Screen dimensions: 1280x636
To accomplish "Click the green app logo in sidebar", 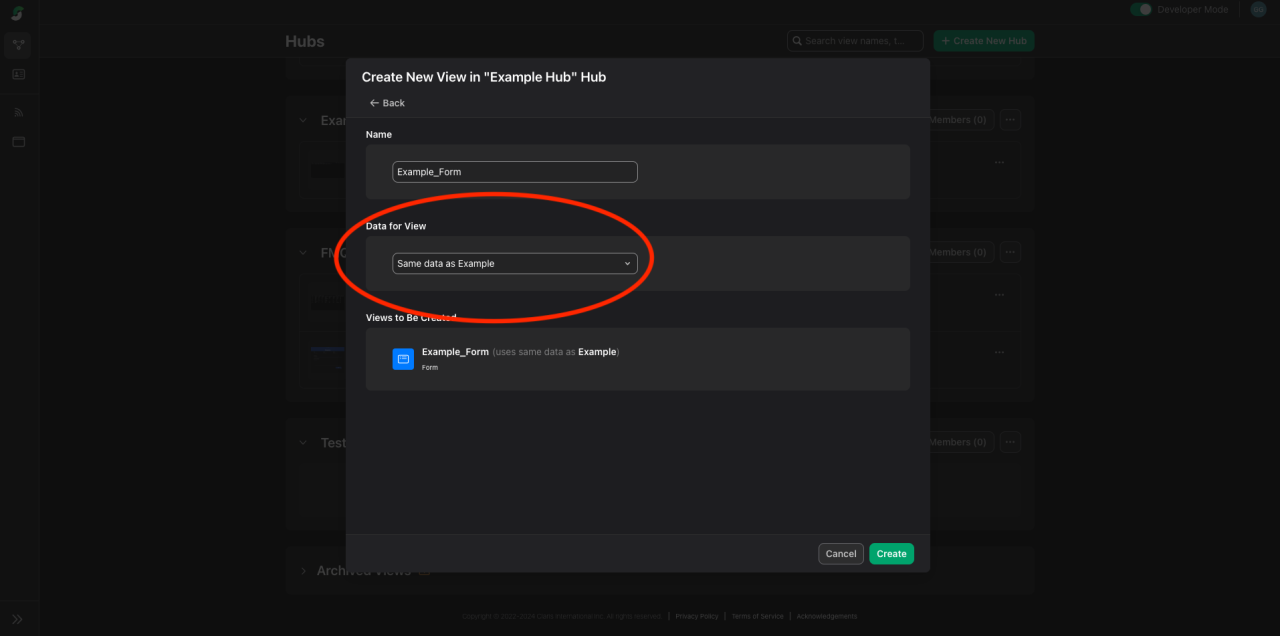I will click(x=17, y=14).
